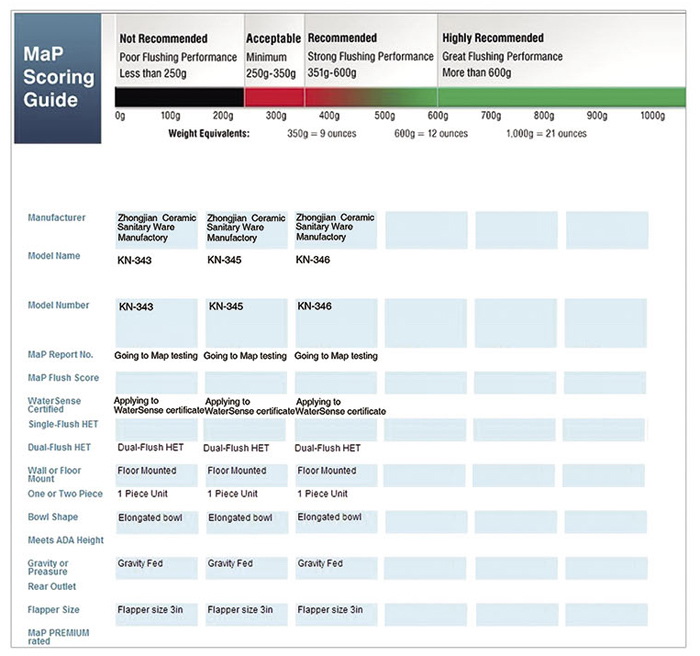The height and width of the screenshot is (656, 700).
Task: Click KN-345 in the Model Number row
Action: coord(226,306)
